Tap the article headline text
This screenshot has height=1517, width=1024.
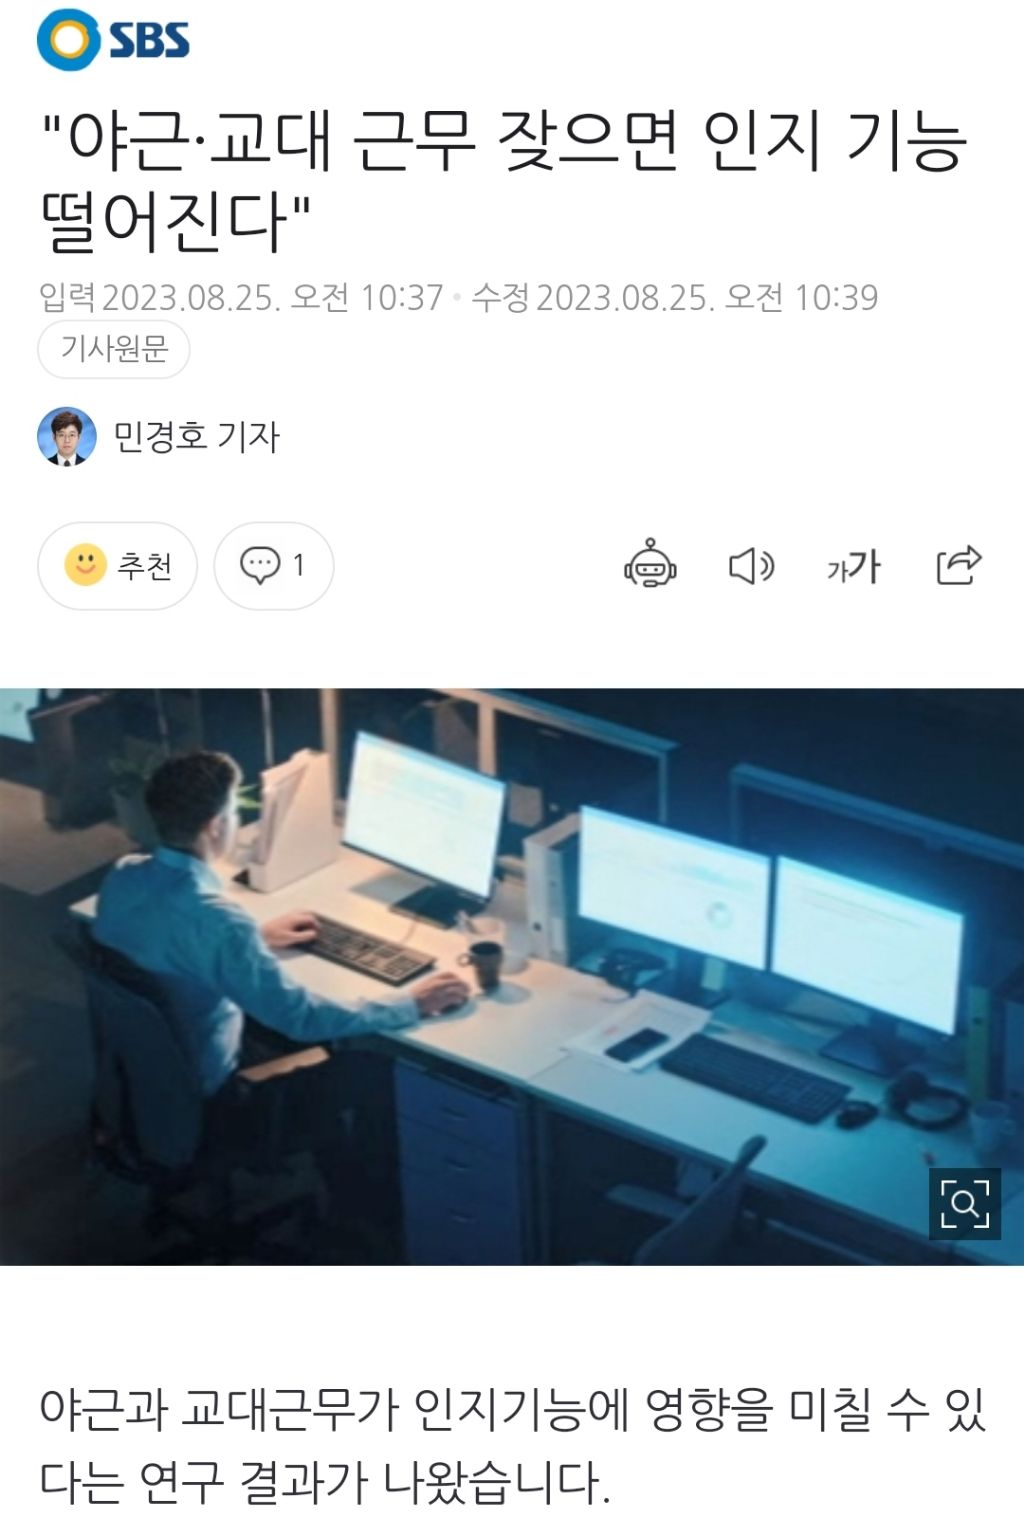tap(504, 179)
